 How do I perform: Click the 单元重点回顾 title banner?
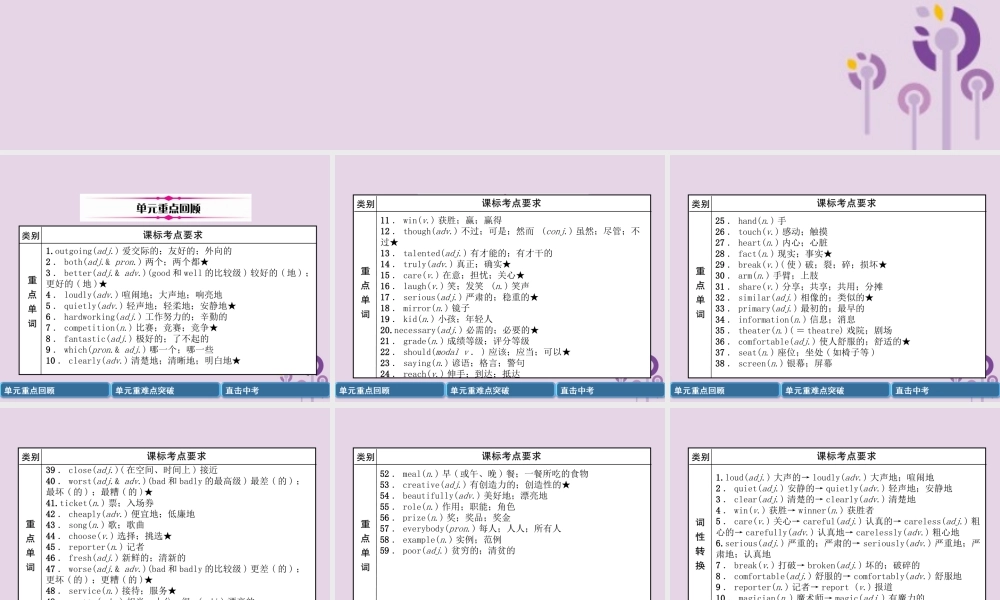[166, 208]
